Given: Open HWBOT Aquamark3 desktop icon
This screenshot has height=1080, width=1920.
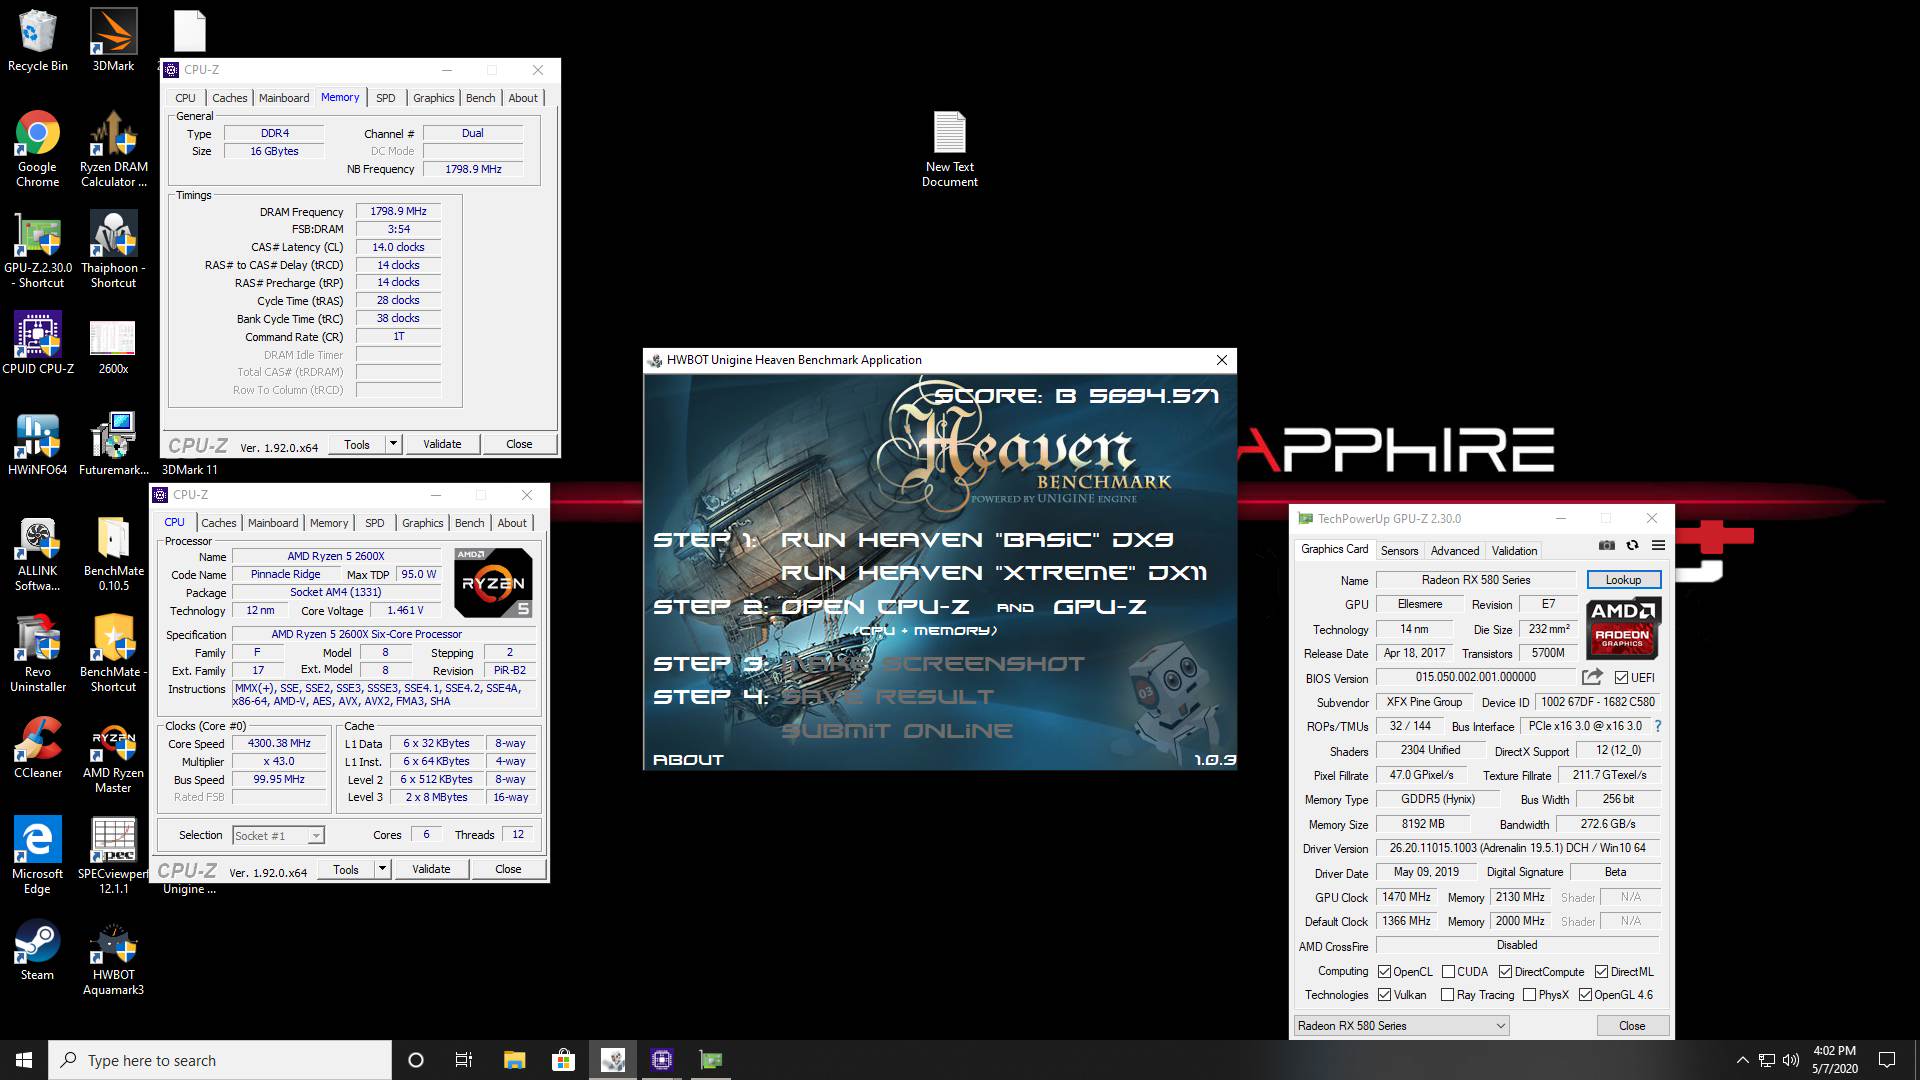Looking at the screenshot, I should [x=113, y=958].
